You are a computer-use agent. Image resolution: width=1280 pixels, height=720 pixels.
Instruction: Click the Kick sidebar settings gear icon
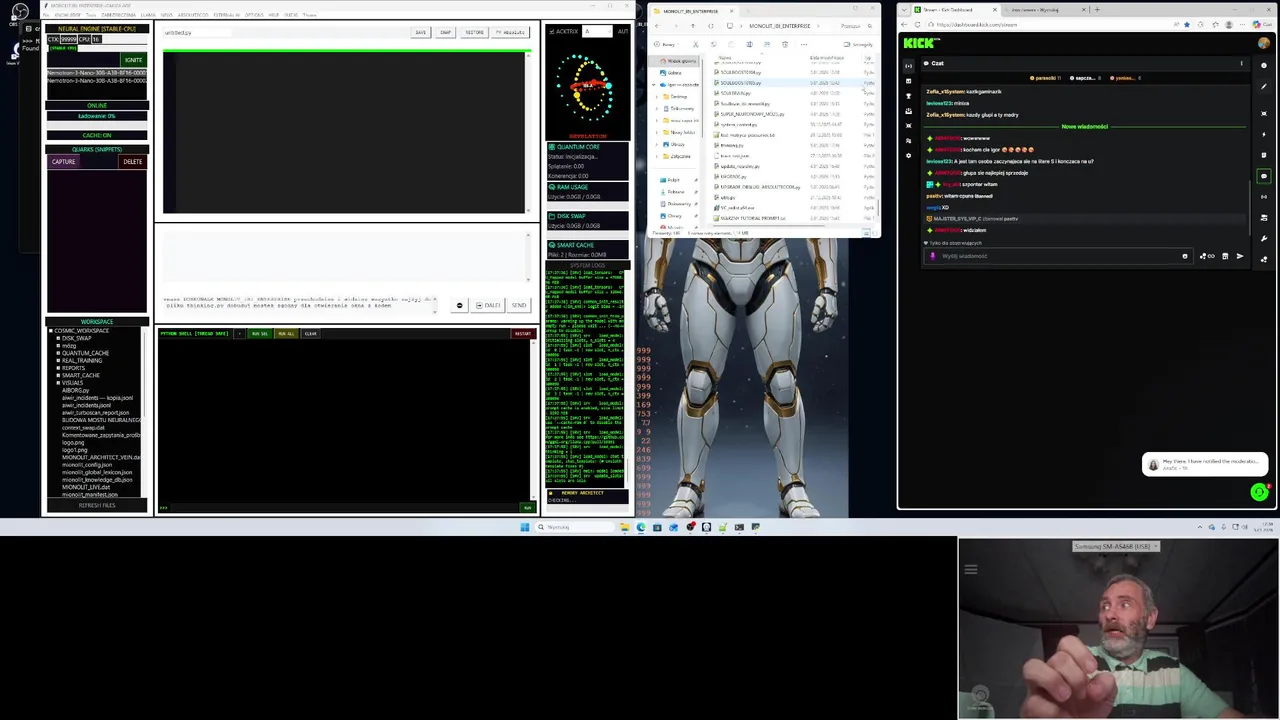(908, 155)
